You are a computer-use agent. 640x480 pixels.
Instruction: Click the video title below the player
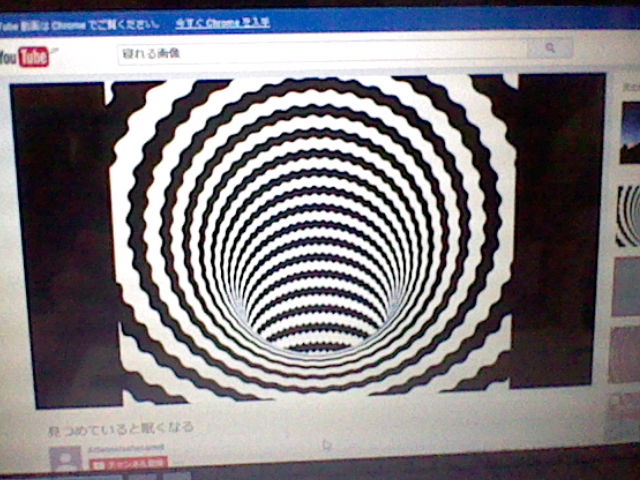(121, 429)
